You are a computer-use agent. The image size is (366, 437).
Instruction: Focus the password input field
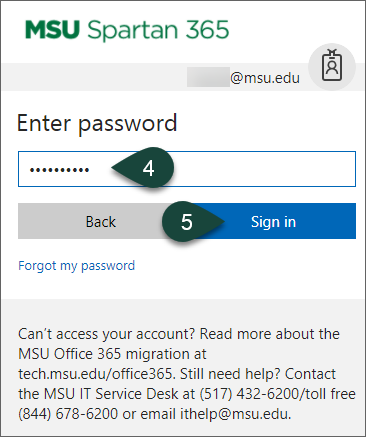click(187, 169)
